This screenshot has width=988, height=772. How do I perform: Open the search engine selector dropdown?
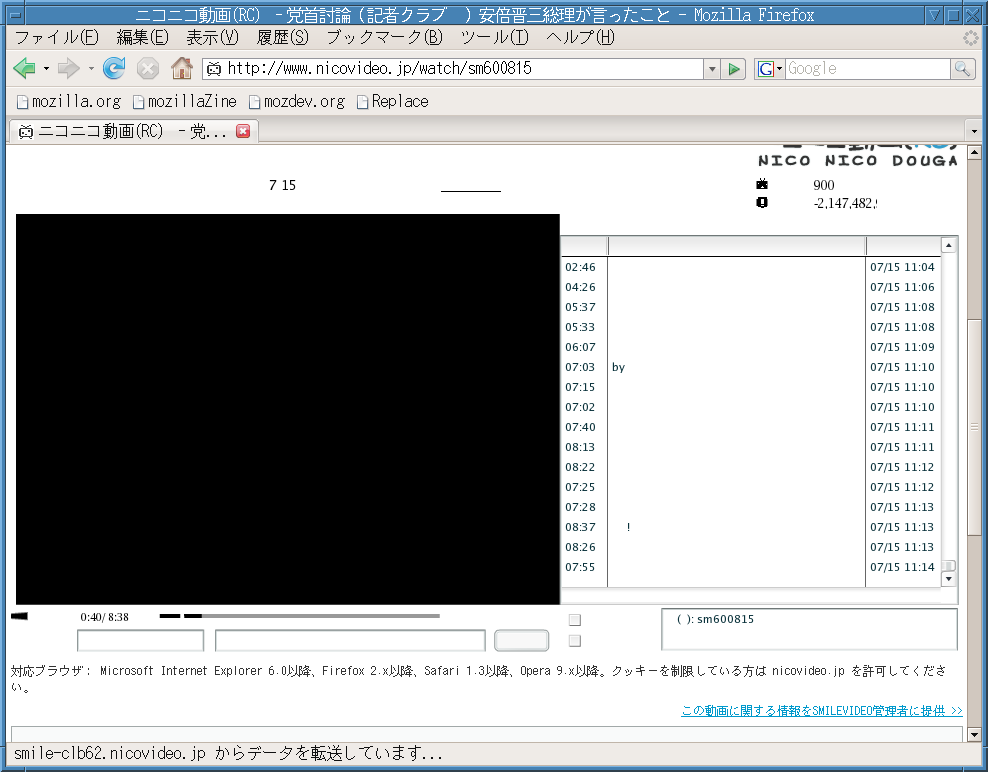(x=769, y=69)
